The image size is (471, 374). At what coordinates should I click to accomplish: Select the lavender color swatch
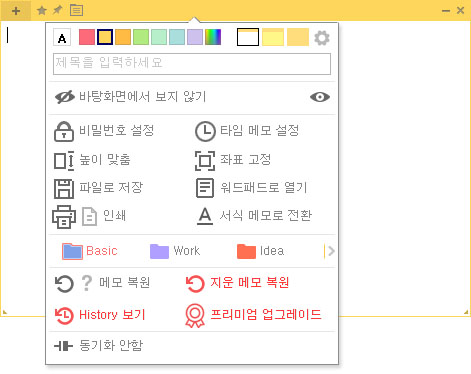[195, 37]
